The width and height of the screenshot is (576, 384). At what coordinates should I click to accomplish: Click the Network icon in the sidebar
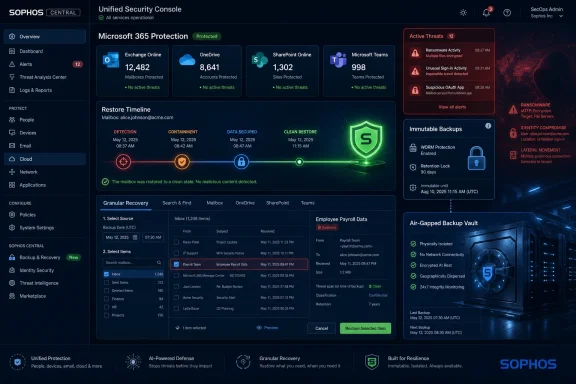point(12,172)
